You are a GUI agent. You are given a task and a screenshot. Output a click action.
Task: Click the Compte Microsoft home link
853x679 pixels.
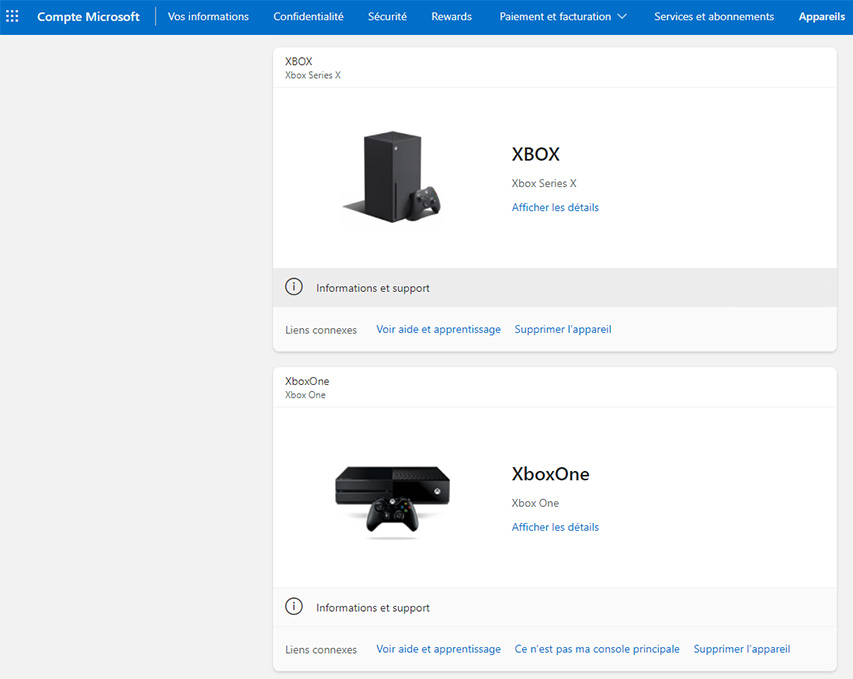[88, 17]
